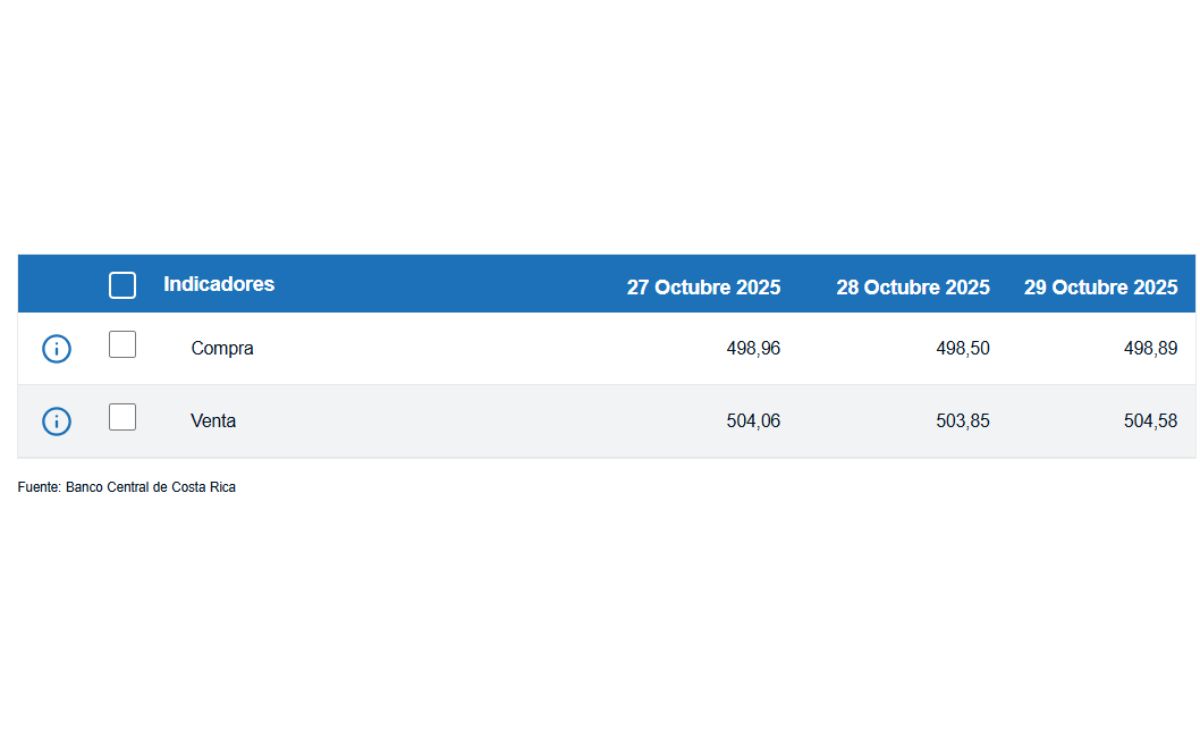Viewport: 1200px width, 747px height.
Task: Check the Compra row checkbox
Action: pos(122,345)
